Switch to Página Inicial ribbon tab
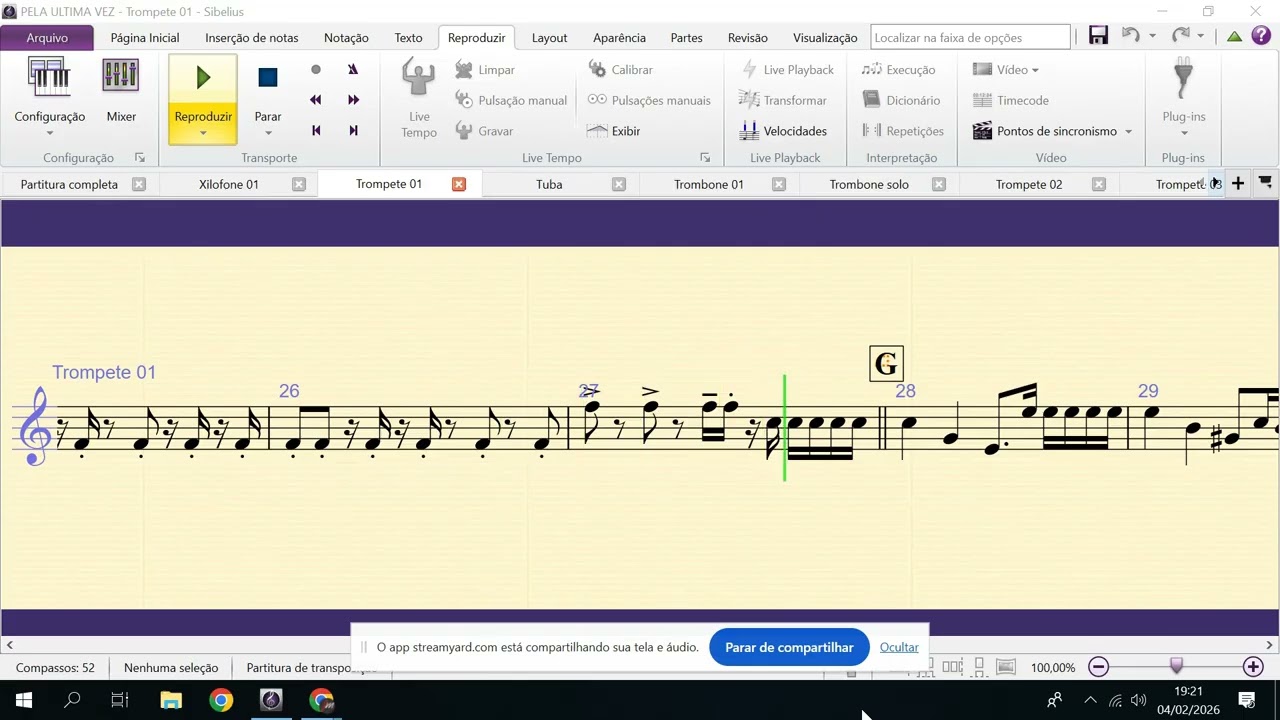The width and height of the screenshot is (1280, 720). pos(145,38)
